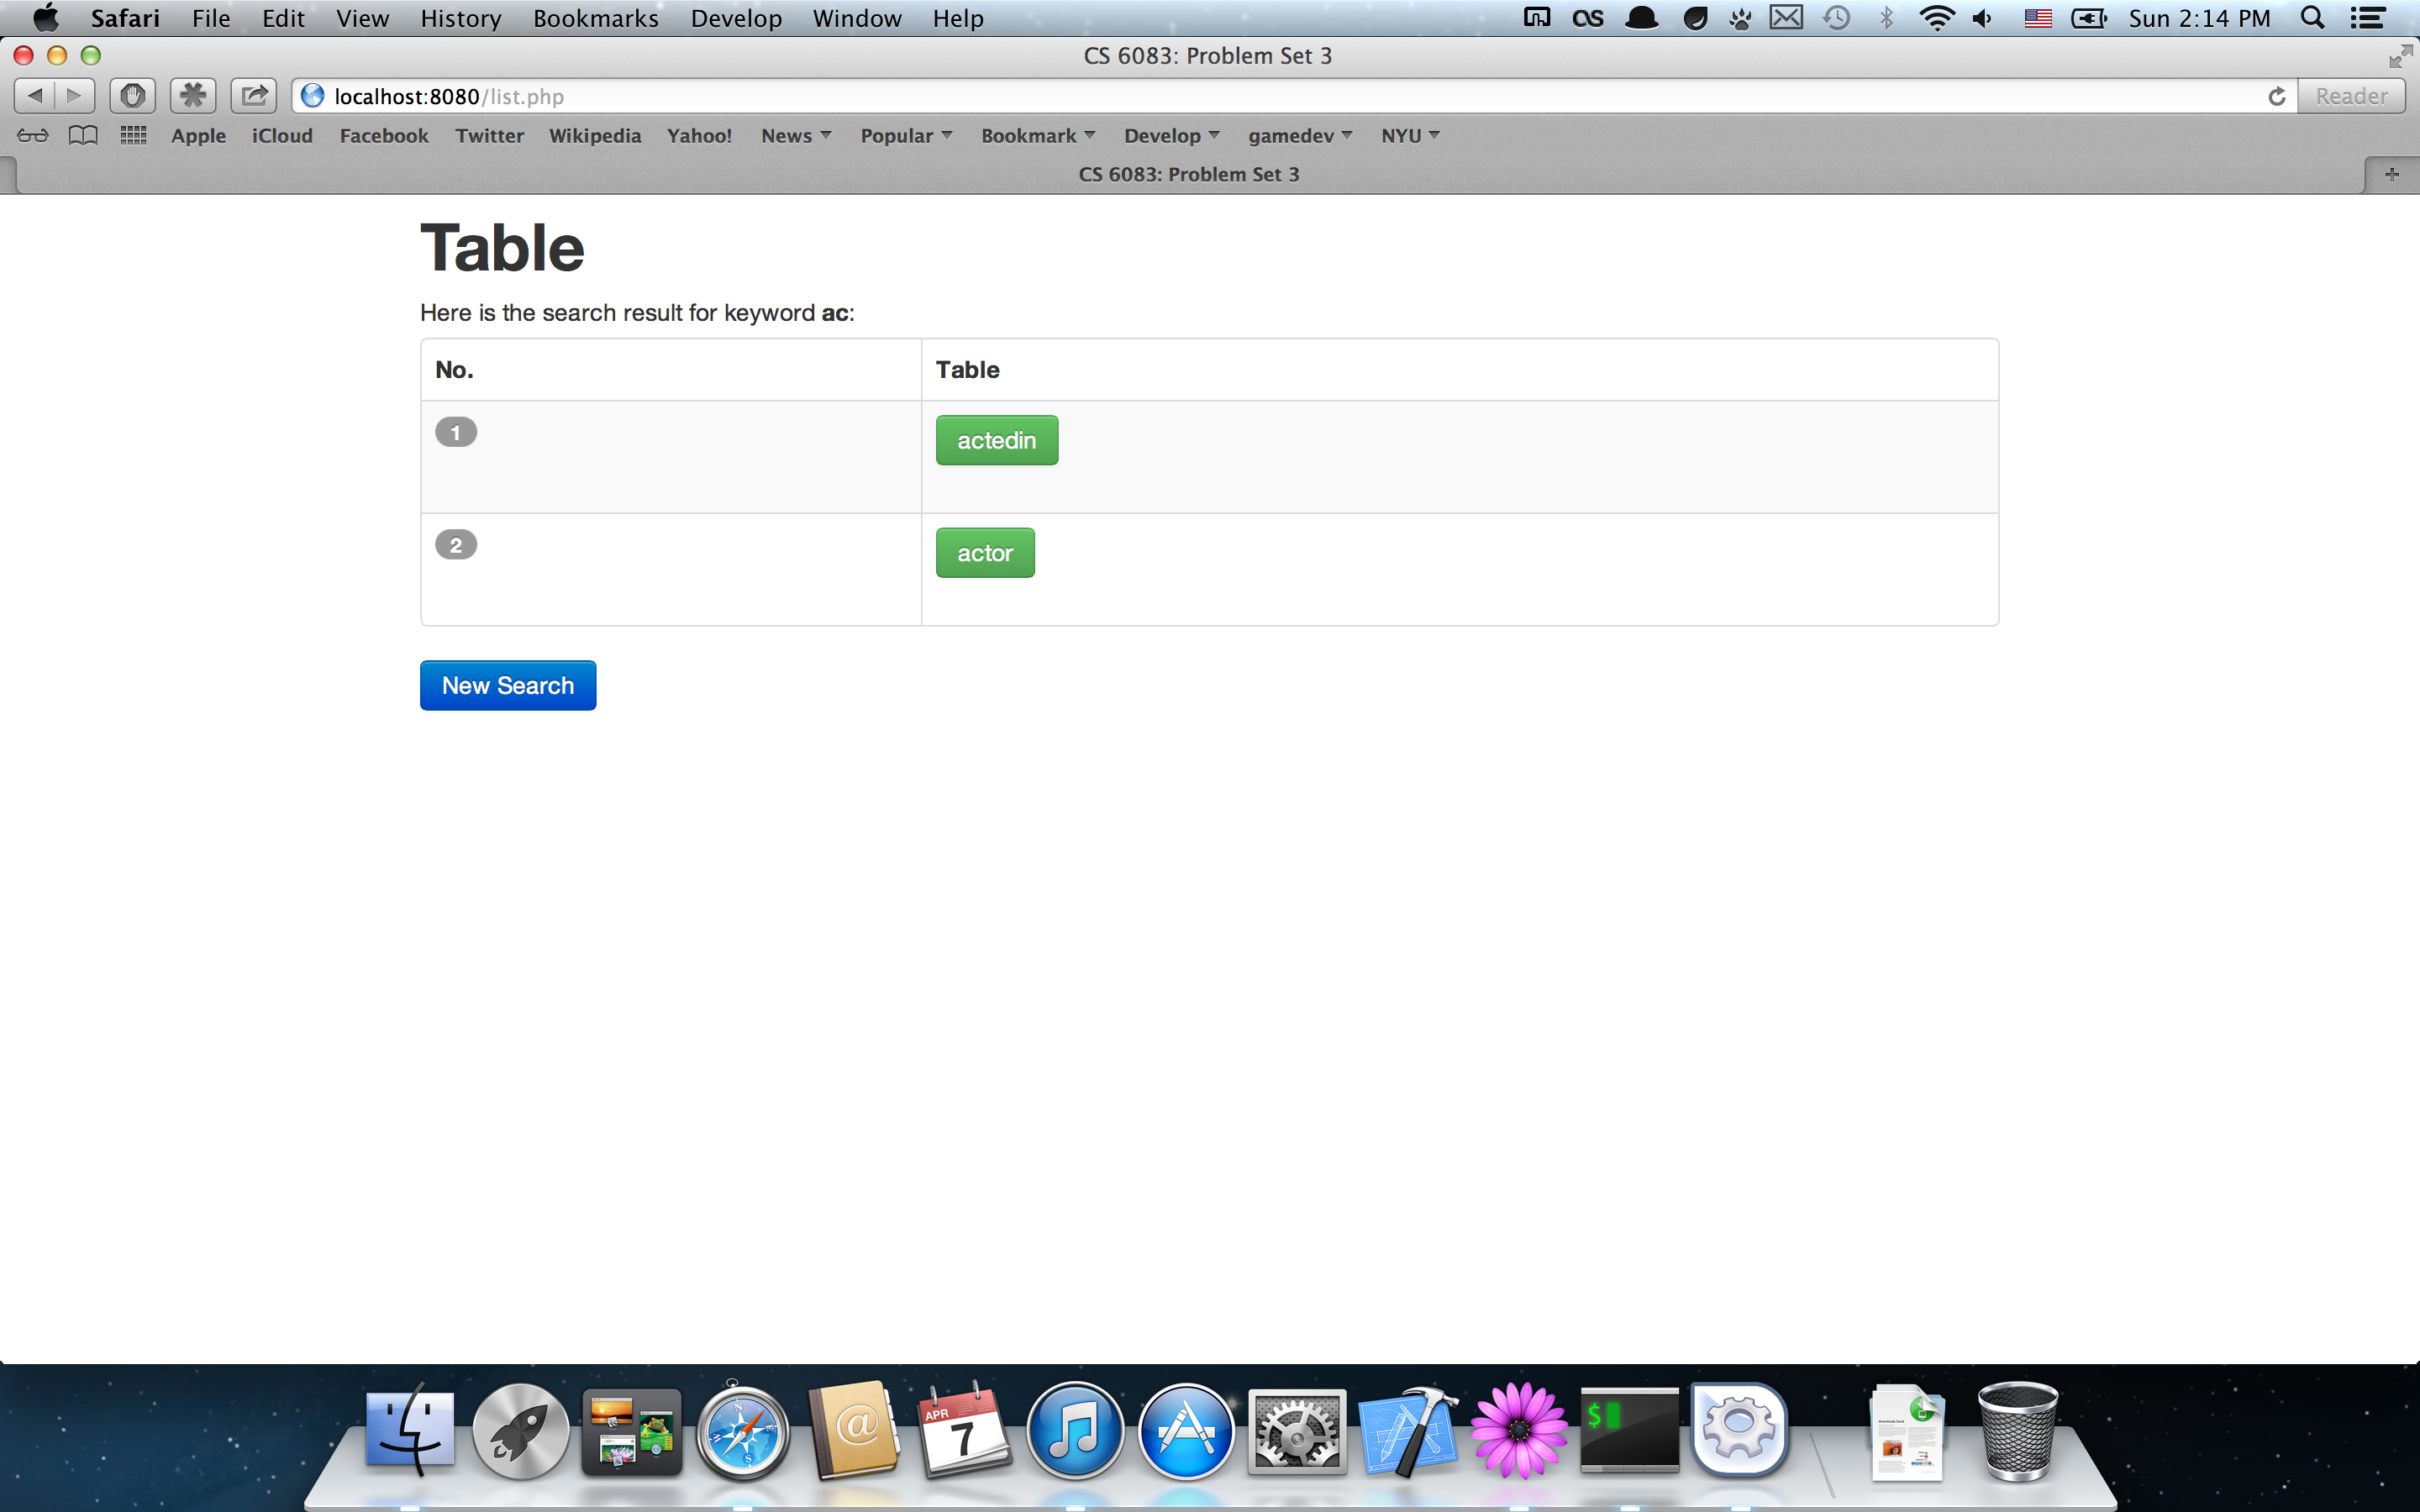Expand the NYU bookmarks folder
Viewport: 2420px width, 1512px height.
pyautogui.click(x=1409, y=136)
